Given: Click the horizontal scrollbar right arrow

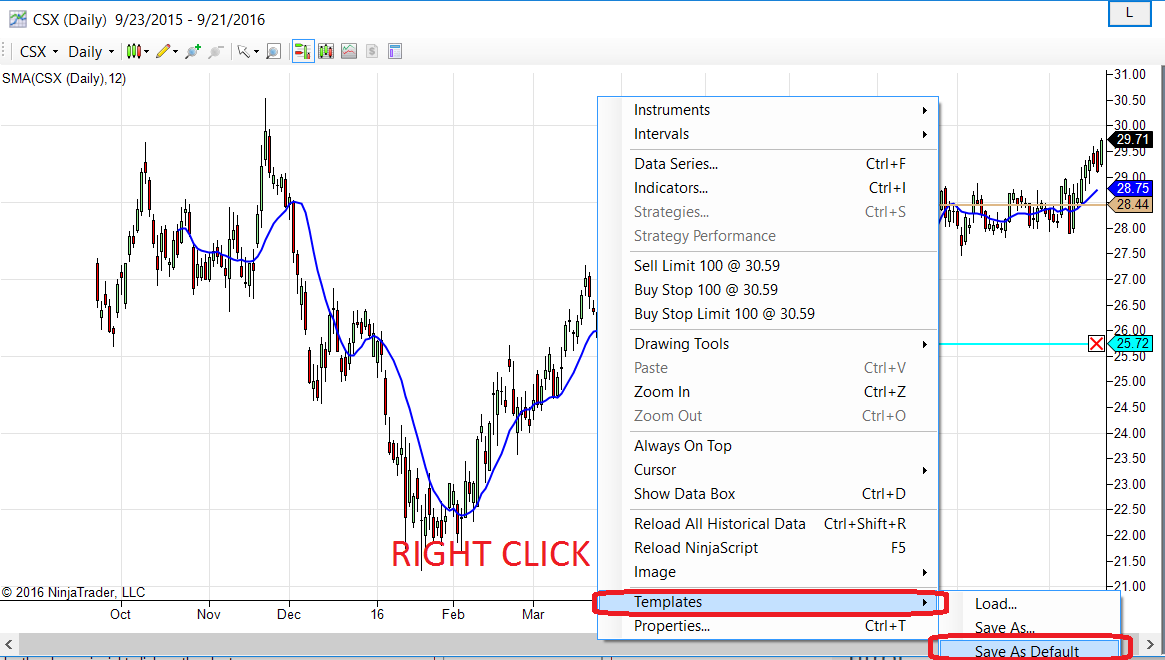Looking at the screenshot, I should [x=1150, y=644].
